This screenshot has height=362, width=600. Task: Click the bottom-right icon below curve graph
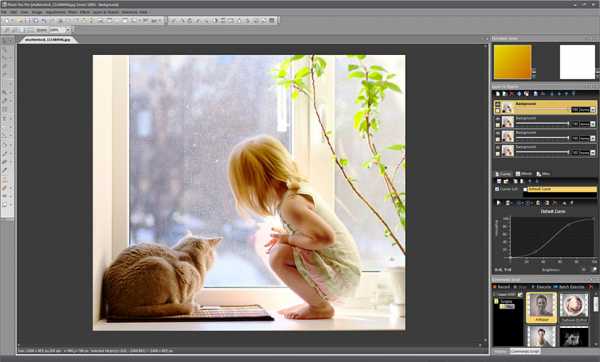click(x=595, y=269)
